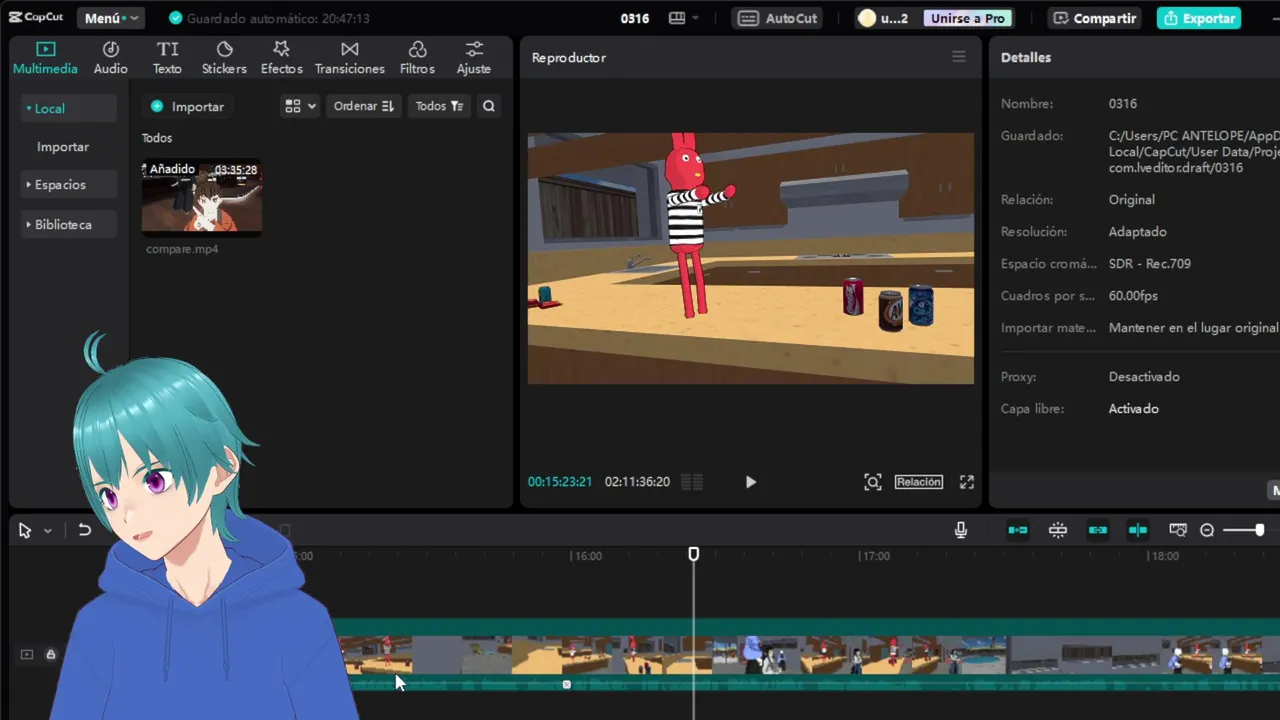Toggle main track magnet
The height and width of the screenshot is (720, 1280).
pos(1018,530)
